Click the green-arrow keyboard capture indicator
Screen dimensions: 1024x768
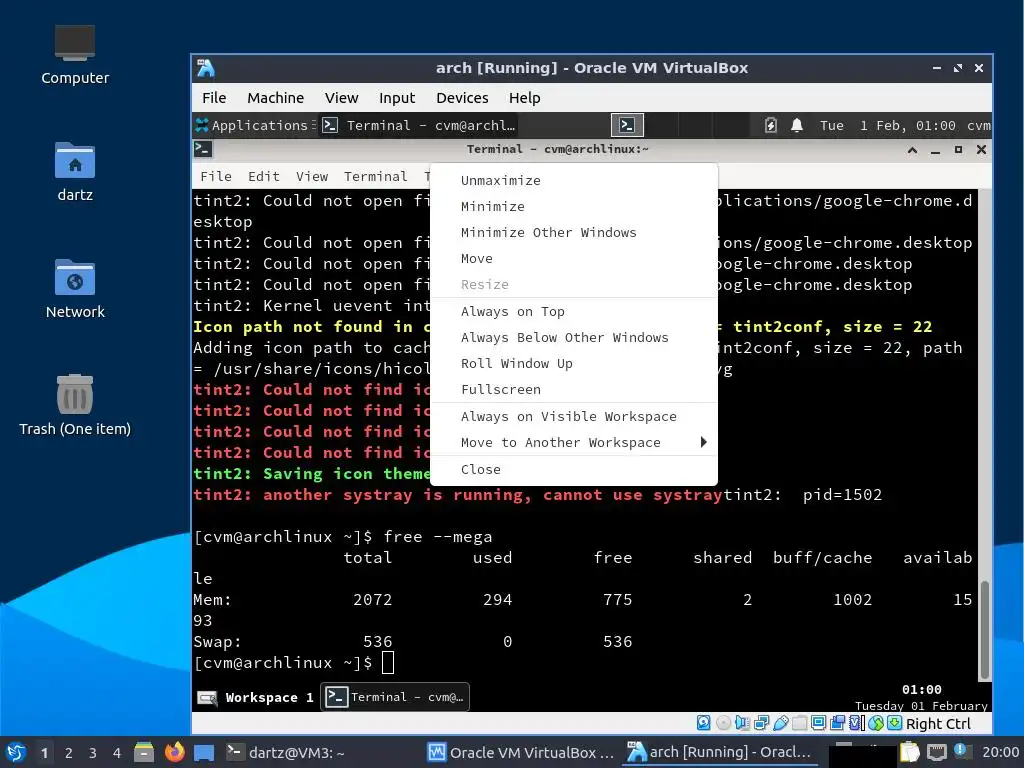coord(895,723)
